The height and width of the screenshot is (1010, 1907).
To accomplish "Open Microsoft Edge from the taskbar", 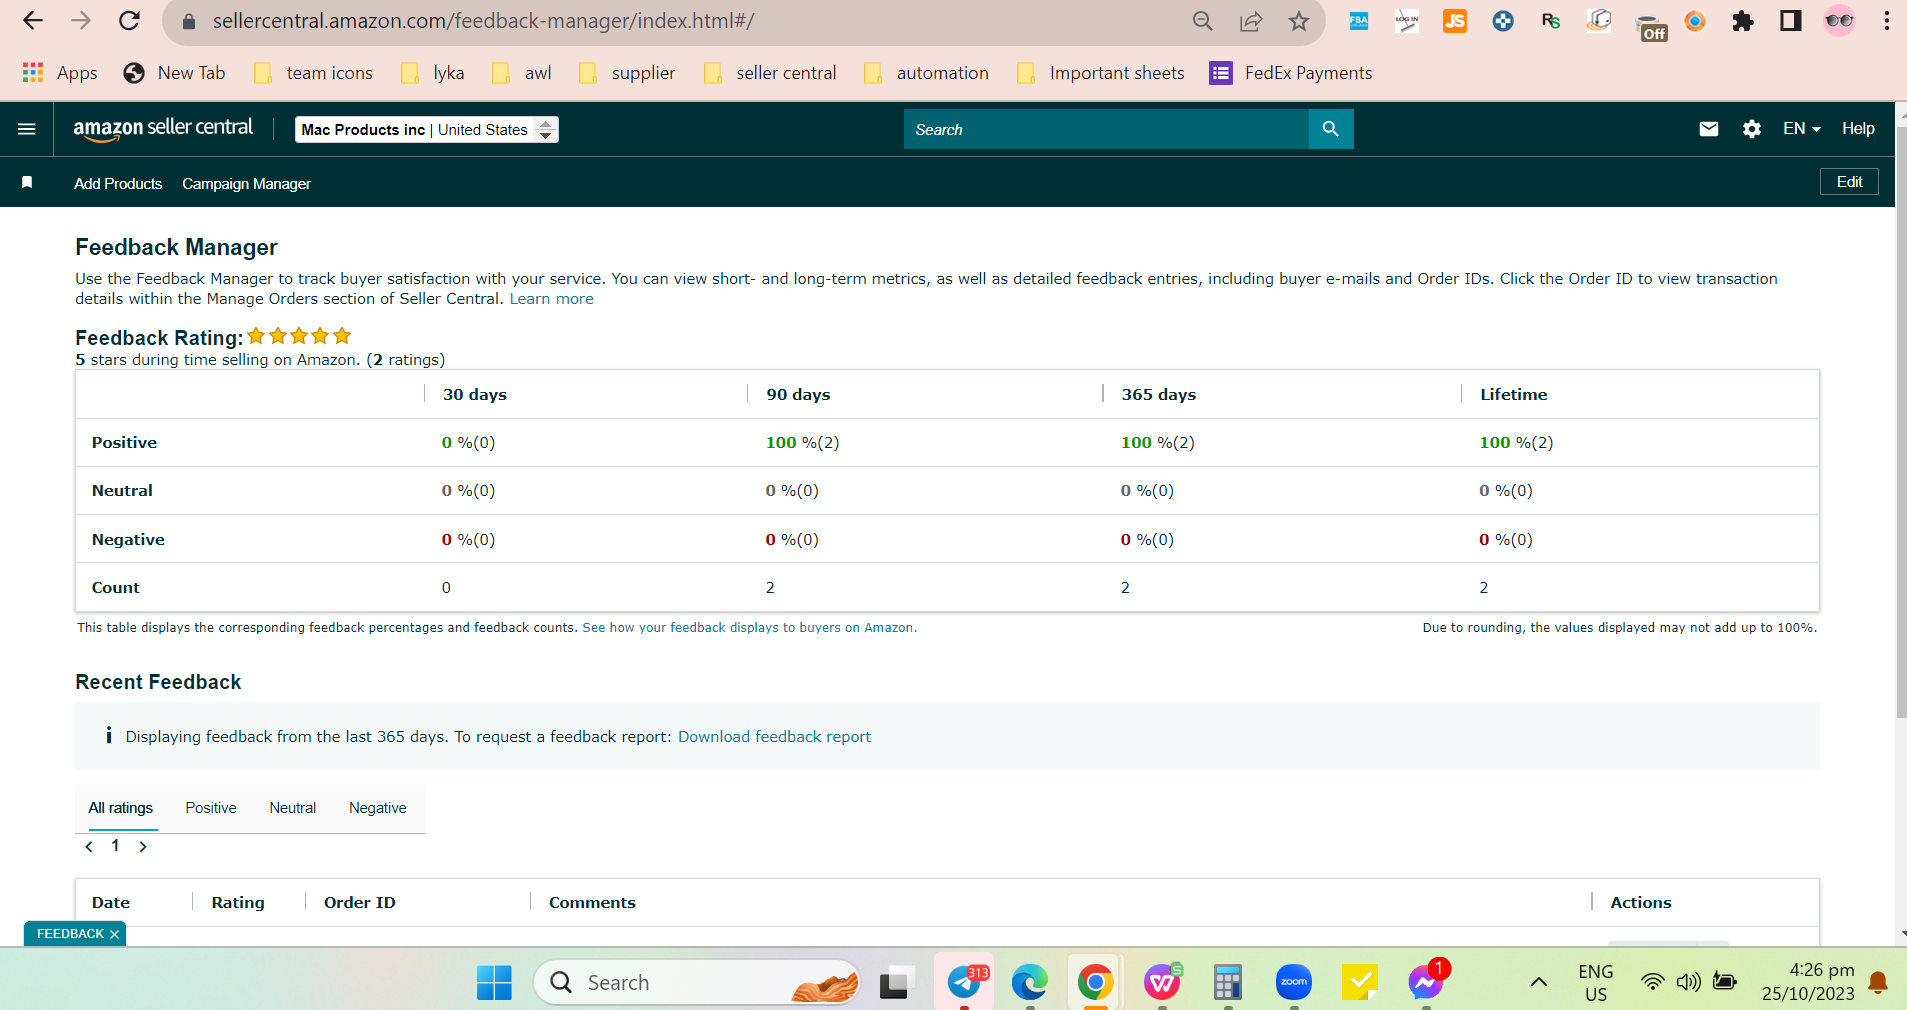I will coord(1029,983).
